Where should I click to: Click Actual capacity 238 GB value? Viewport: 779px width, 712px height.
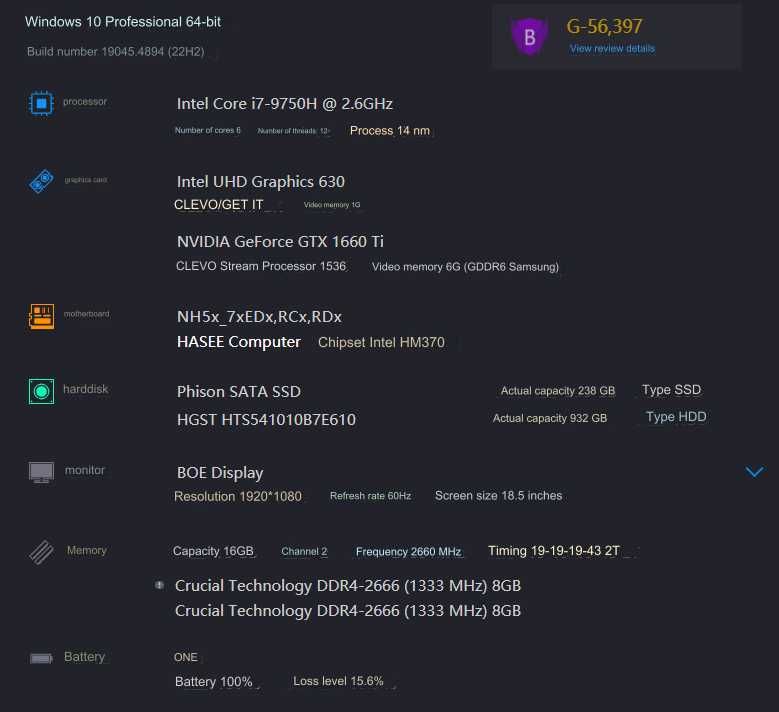[558, 391]
